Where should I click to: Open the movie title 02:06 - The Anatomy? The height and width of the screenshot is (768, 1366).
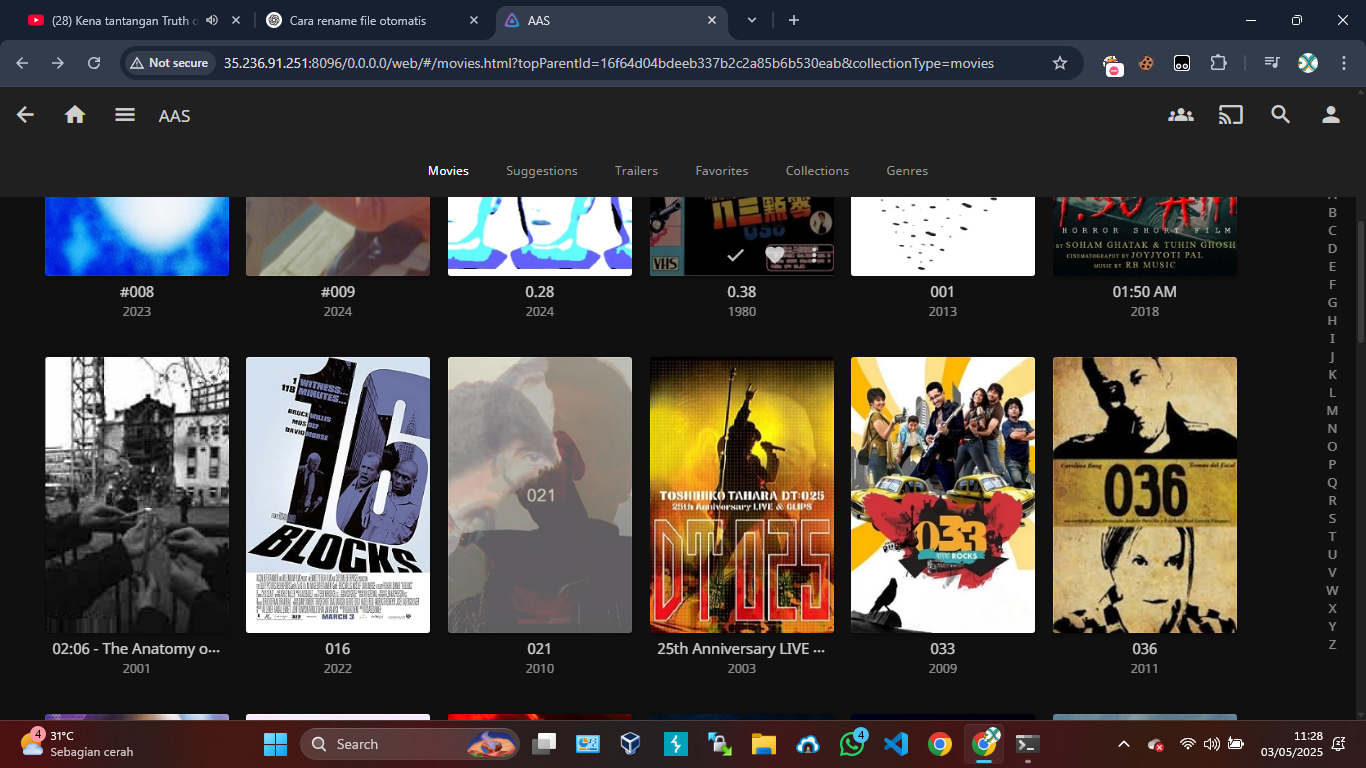[x=137, y=649]
